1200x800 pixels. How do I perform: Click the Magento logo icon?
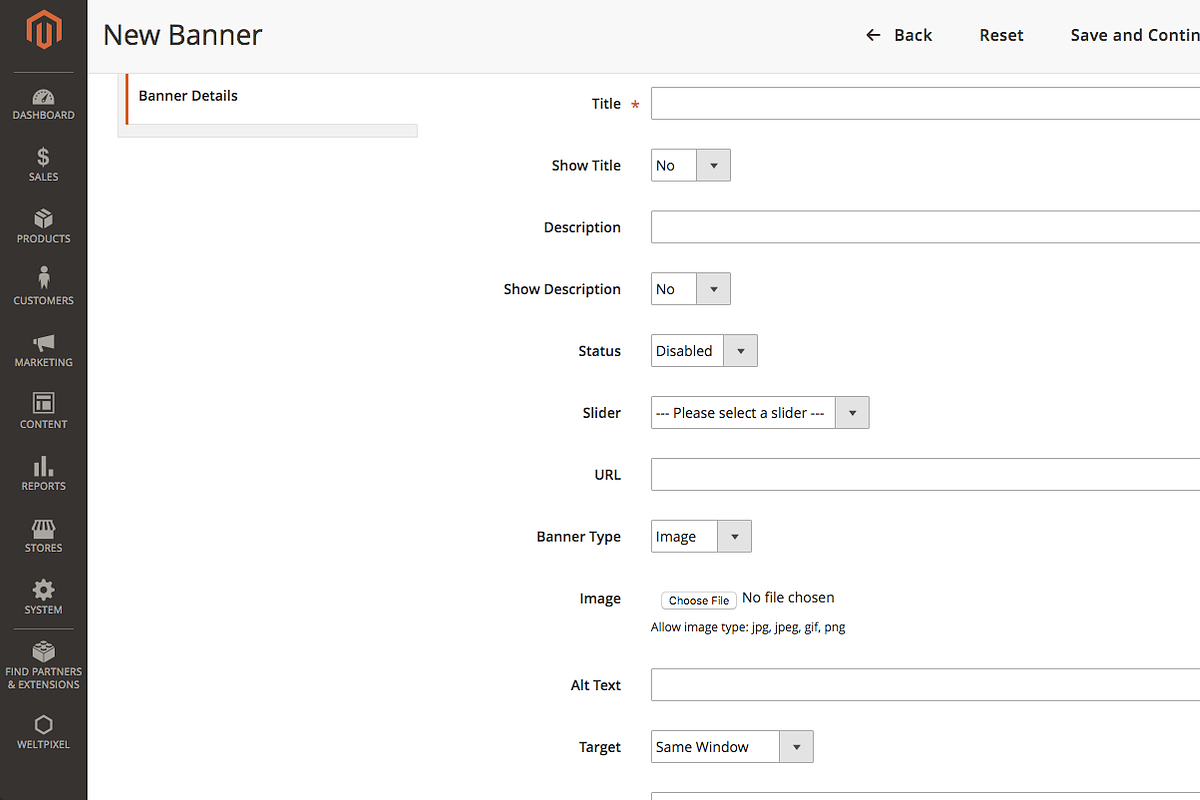coord(43,31)
